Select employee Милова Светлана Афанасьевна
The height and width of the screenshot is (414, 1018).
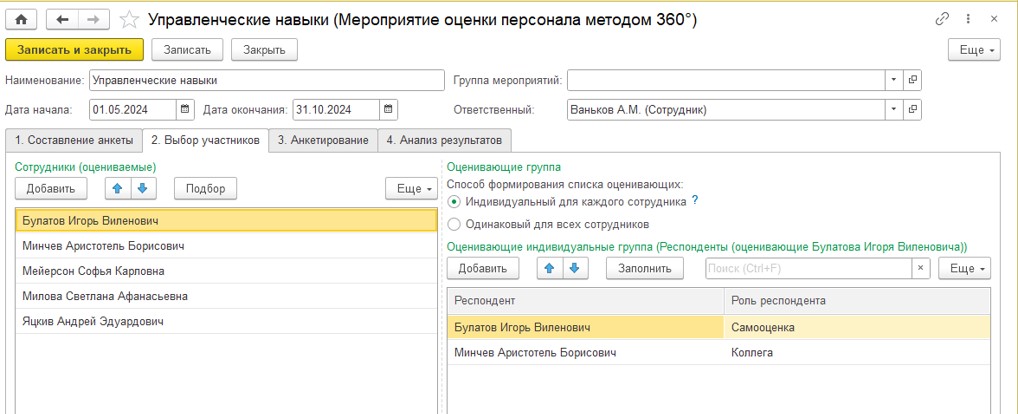point(227,296)
